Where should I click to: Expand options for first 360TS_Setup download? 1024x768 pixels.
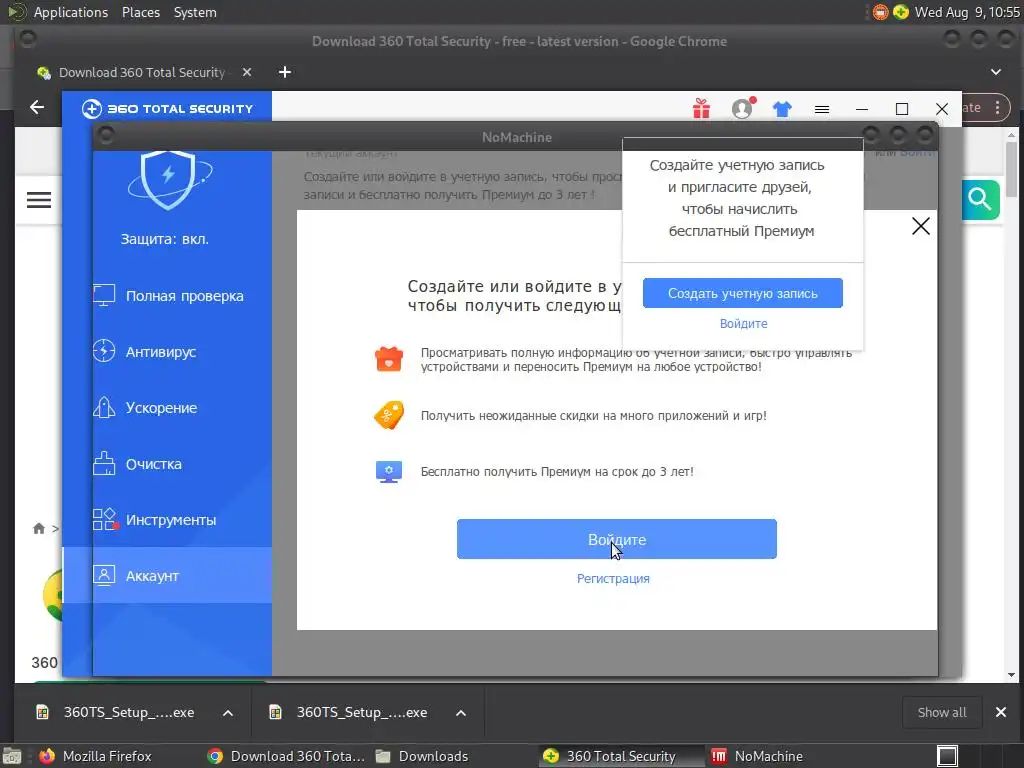pyautogui.click(x=228, y=713)
